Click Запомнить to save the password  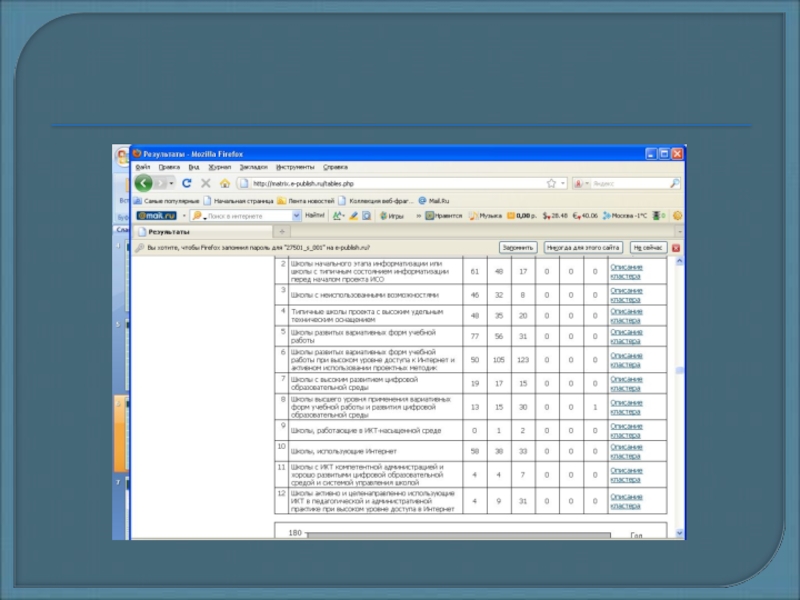(518, 247)
